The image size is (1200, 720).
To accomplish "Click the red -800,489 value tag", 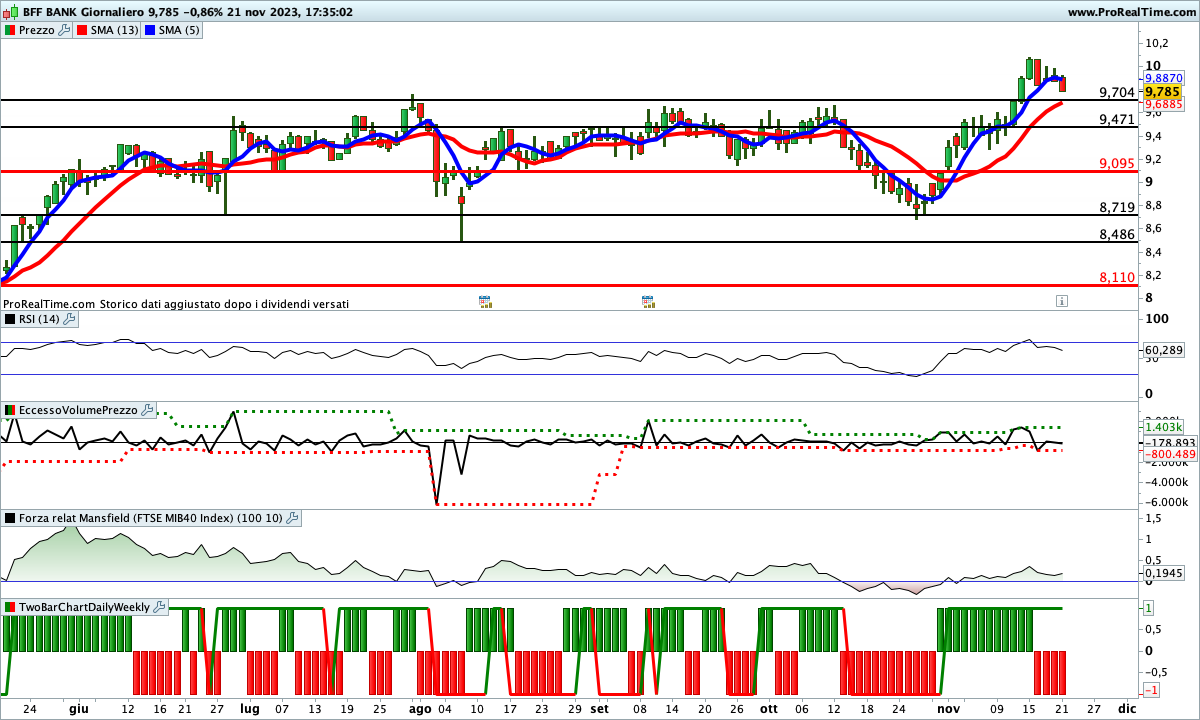I will 1169,454.
